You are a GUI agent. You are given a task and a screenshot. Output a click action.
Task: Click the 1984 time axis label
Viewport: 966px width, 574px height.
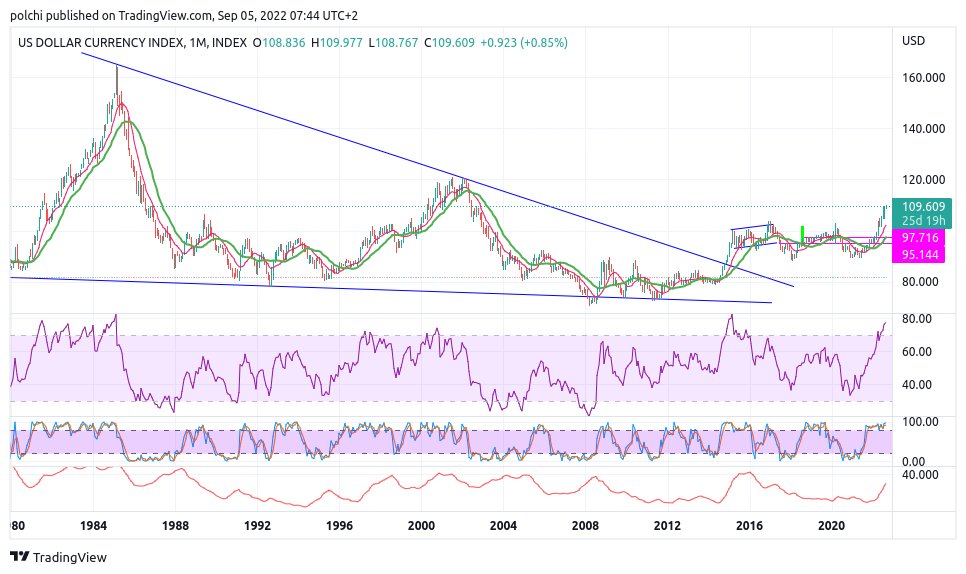pyautogui.click(x=94, y=525)
